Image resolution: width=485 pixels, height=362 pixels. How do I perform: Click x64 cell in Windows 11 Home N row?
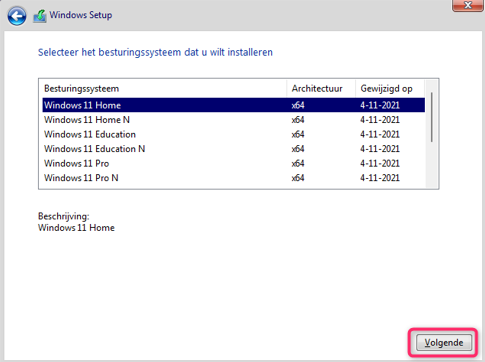click(298, 120)
